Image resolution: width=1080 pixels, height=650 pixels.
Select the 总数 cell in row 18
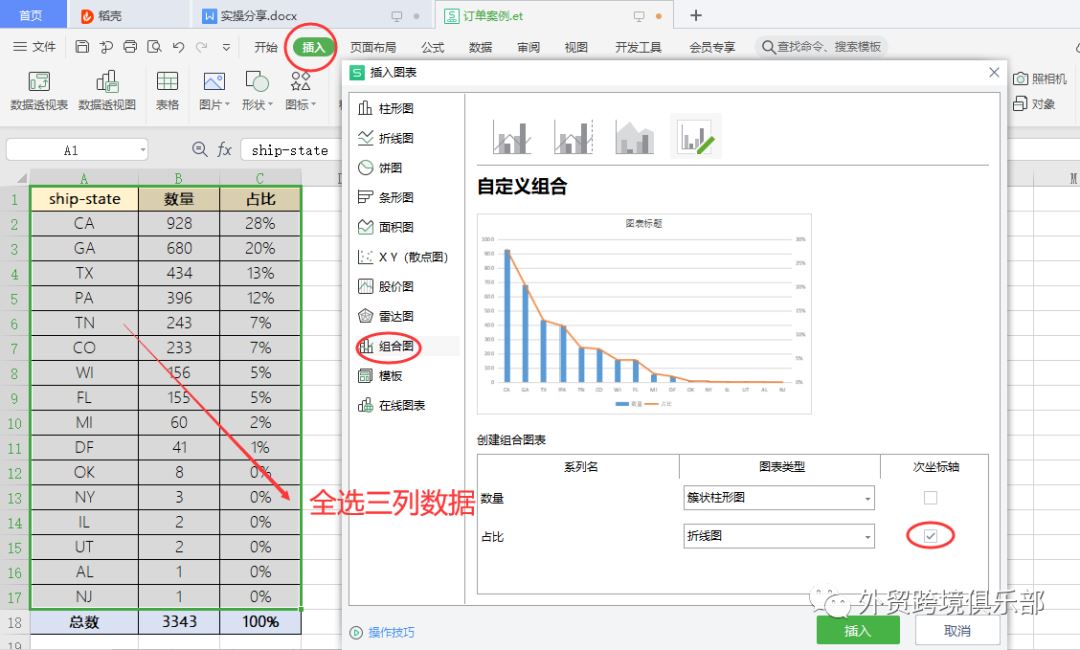[x=84, y=622]
